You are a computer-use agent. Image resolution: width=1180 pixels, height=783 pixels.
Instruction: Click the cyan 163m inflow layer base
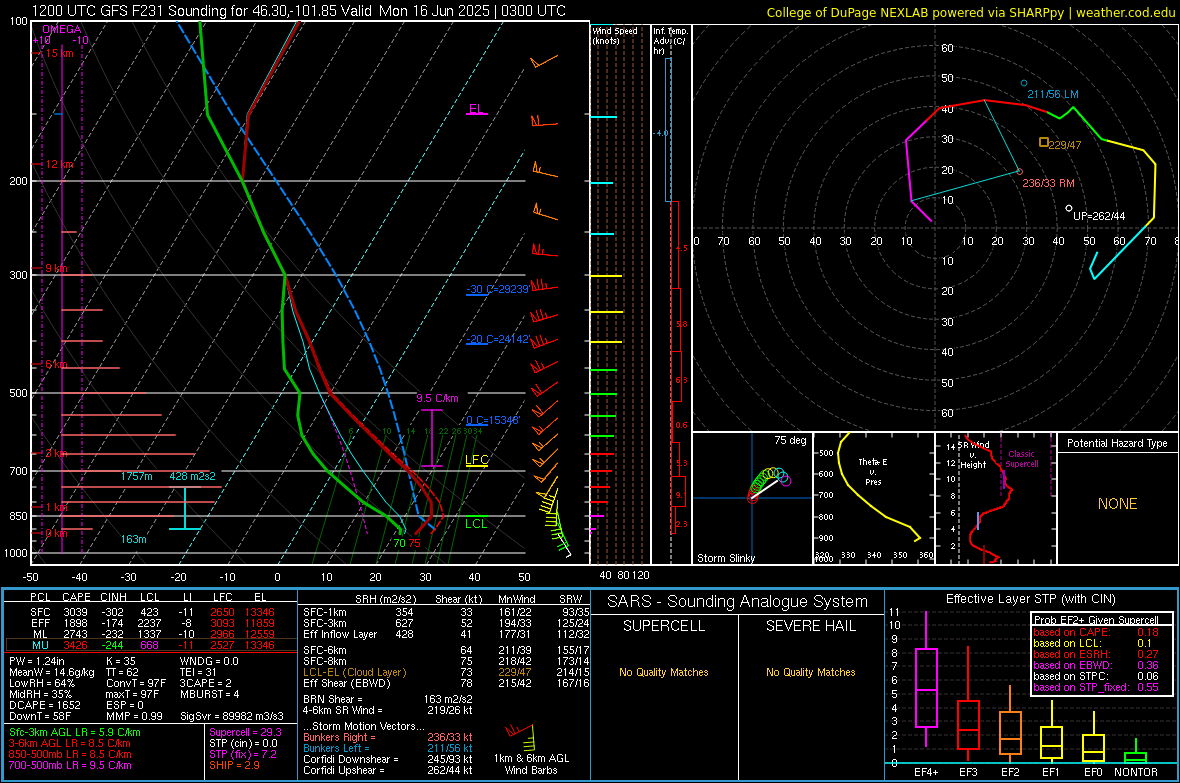coord(133,539)
